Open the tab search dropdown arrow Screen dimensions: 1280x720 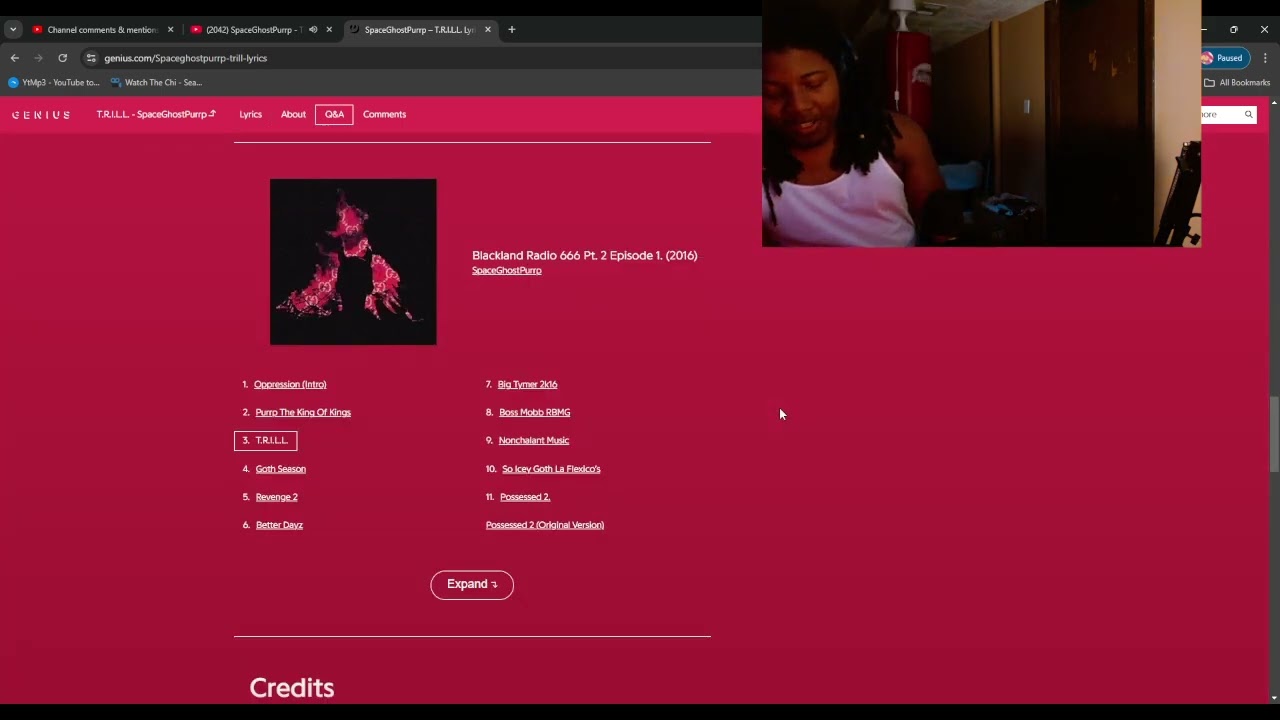coord(13,30)
